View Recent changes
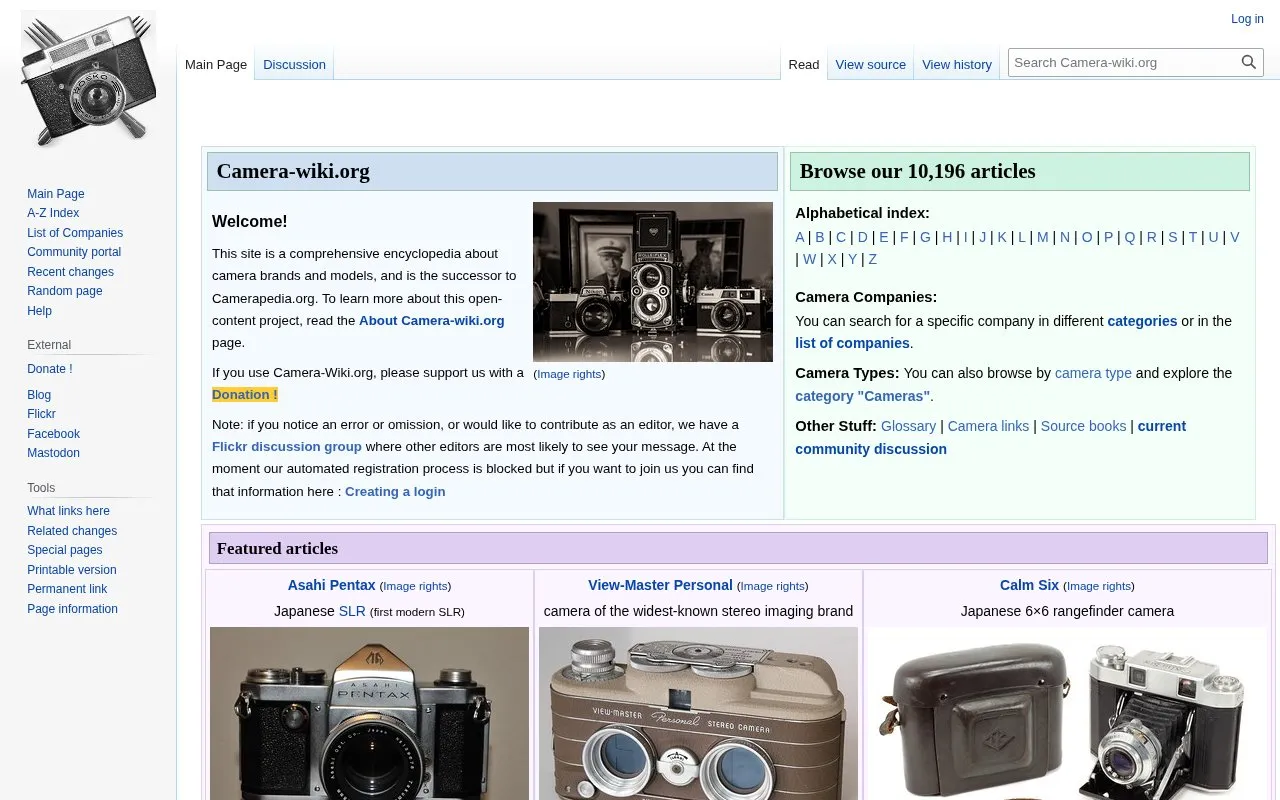This screenshot has width=1280, height=800. tap(70, 272)
